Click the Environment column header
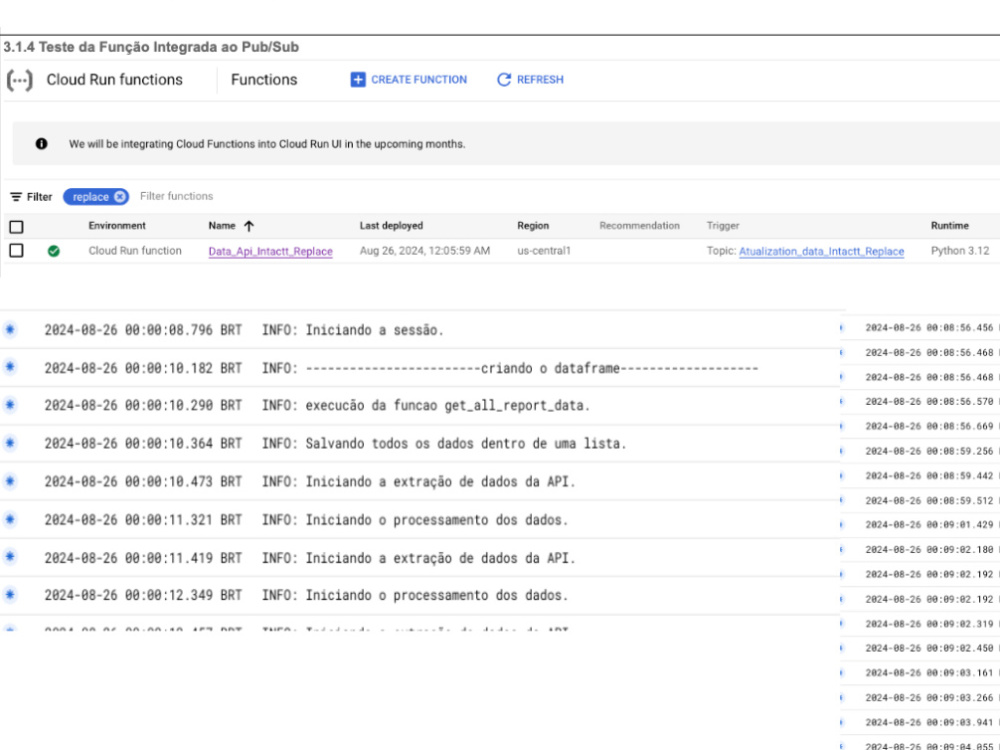 coord(117,226)
